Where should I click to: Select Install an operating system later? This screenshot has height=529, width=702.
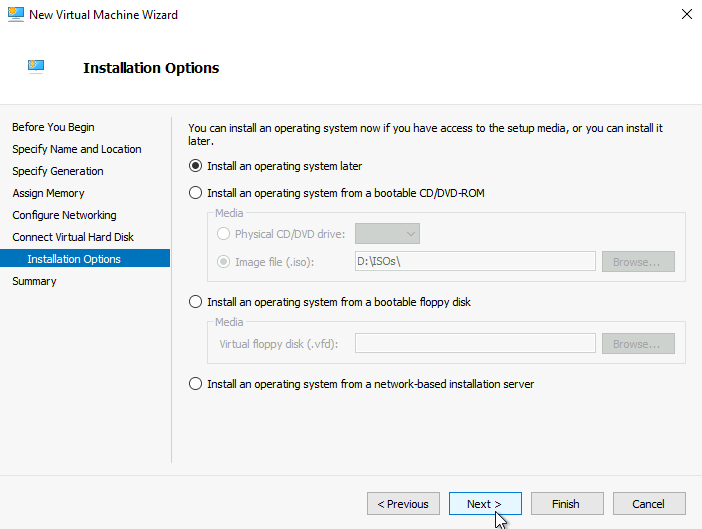(275, 166)
